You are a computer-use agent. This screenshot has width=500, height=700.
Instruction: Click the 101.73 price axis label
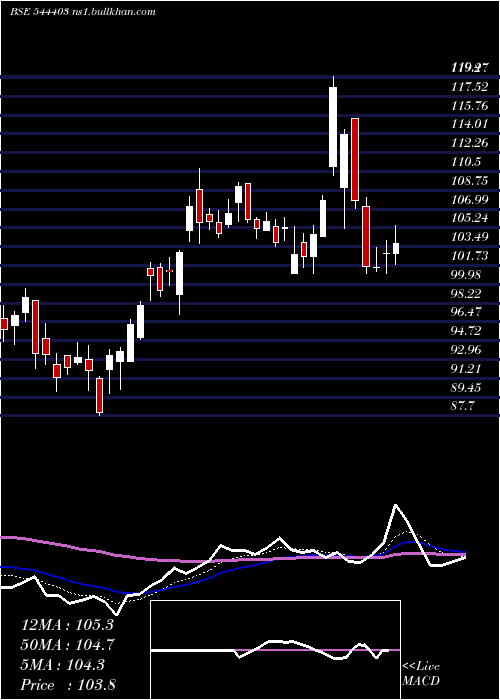pos(469,256)
